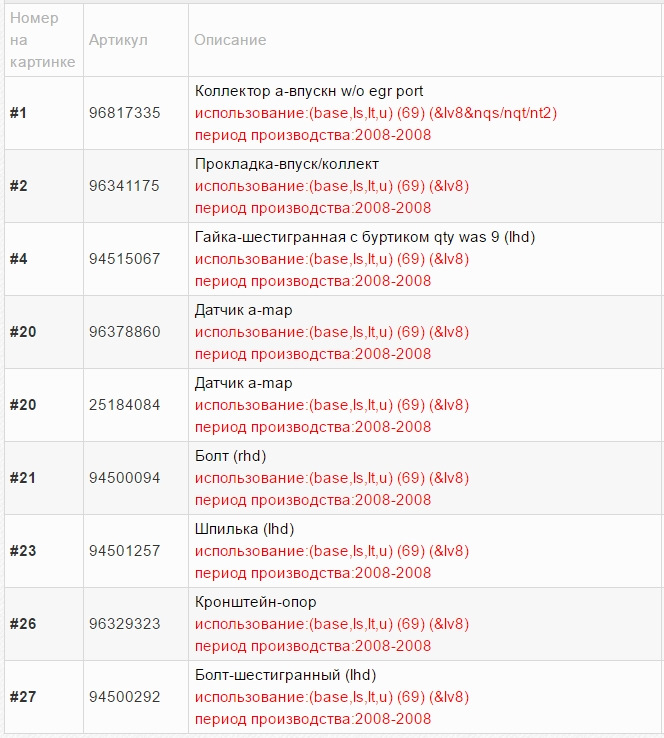Click the Шпилька (lhd) description

click(244, 529)
